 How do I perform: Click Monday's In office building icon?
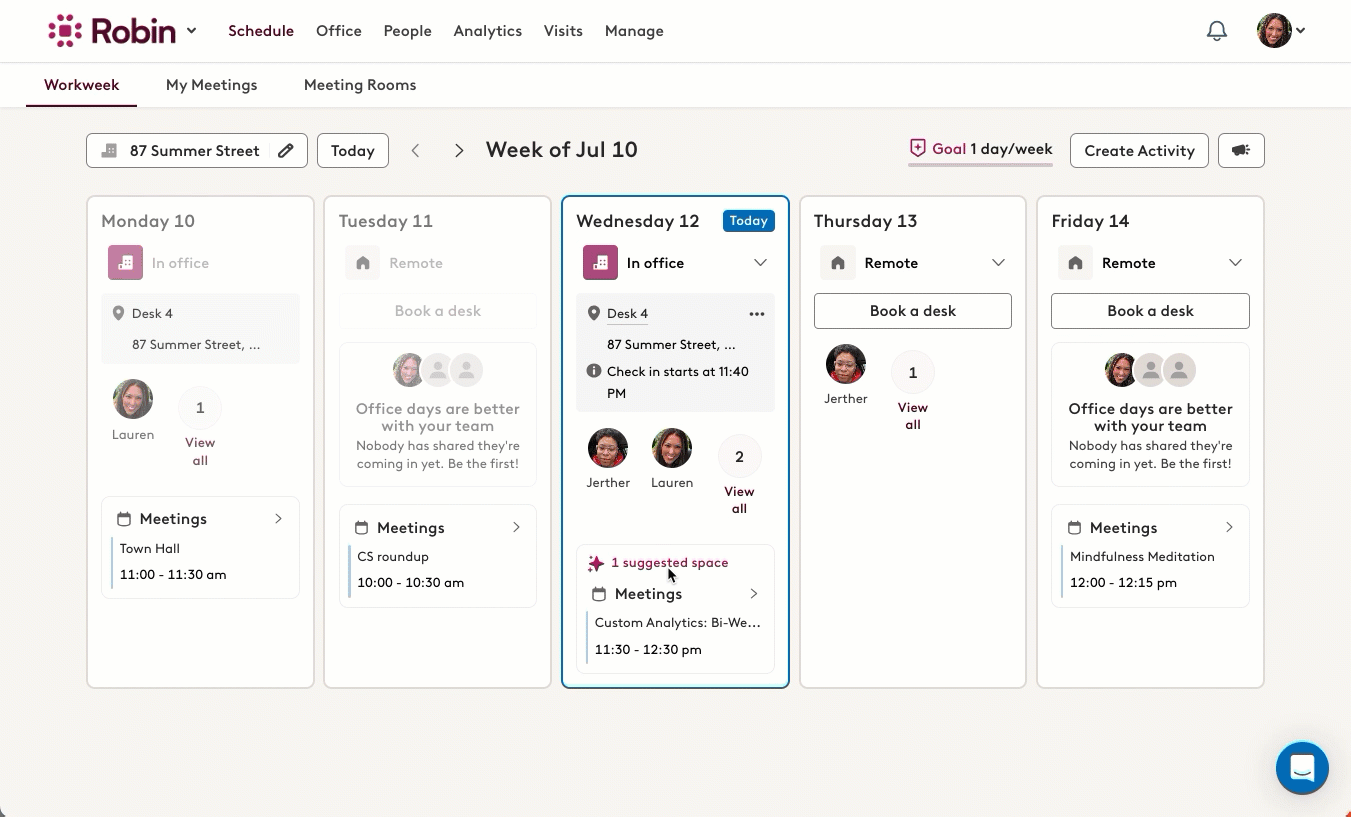[x=125, y=263]
